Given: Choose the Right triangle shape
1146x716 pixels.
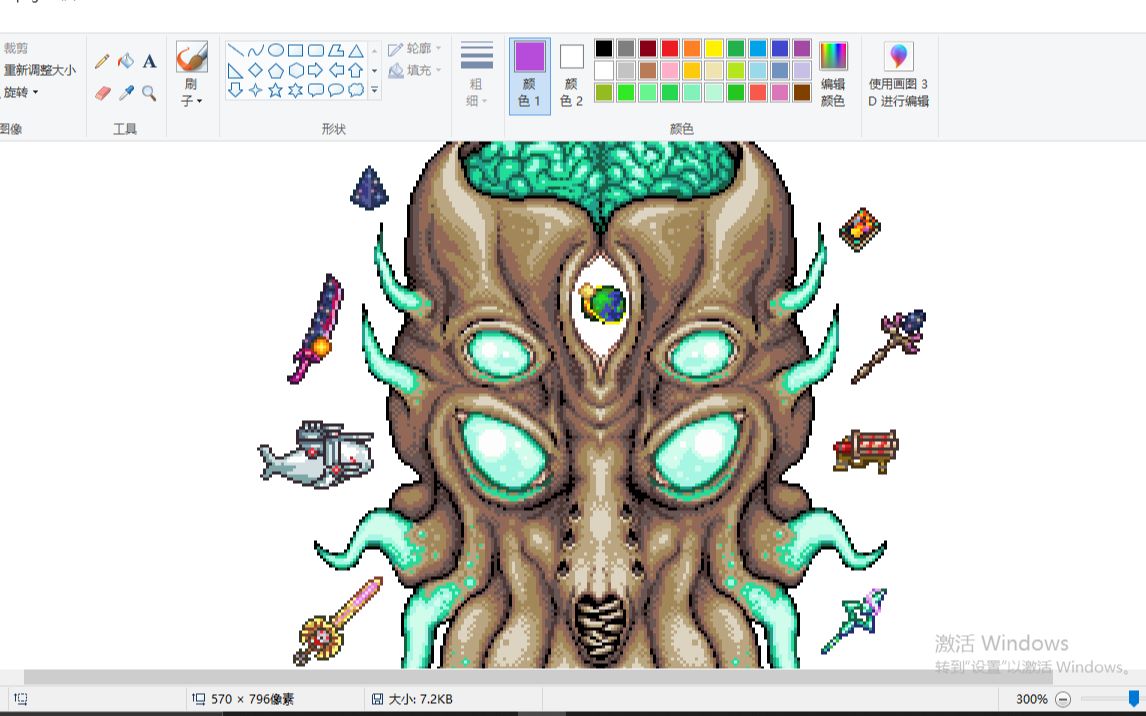Looking at the screenshot, I should [x=235, y=70].
